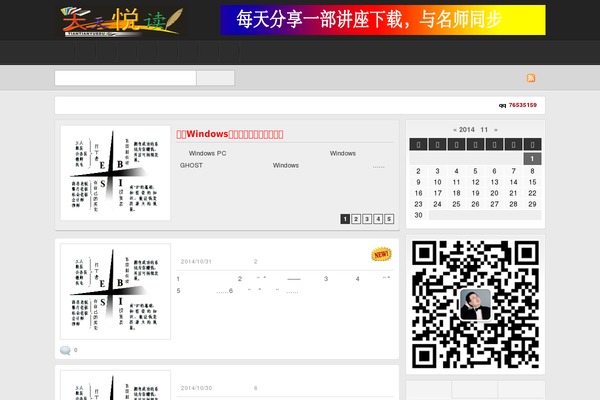Click the QR code image
600x400 pixels.
[x=475, y=305]
